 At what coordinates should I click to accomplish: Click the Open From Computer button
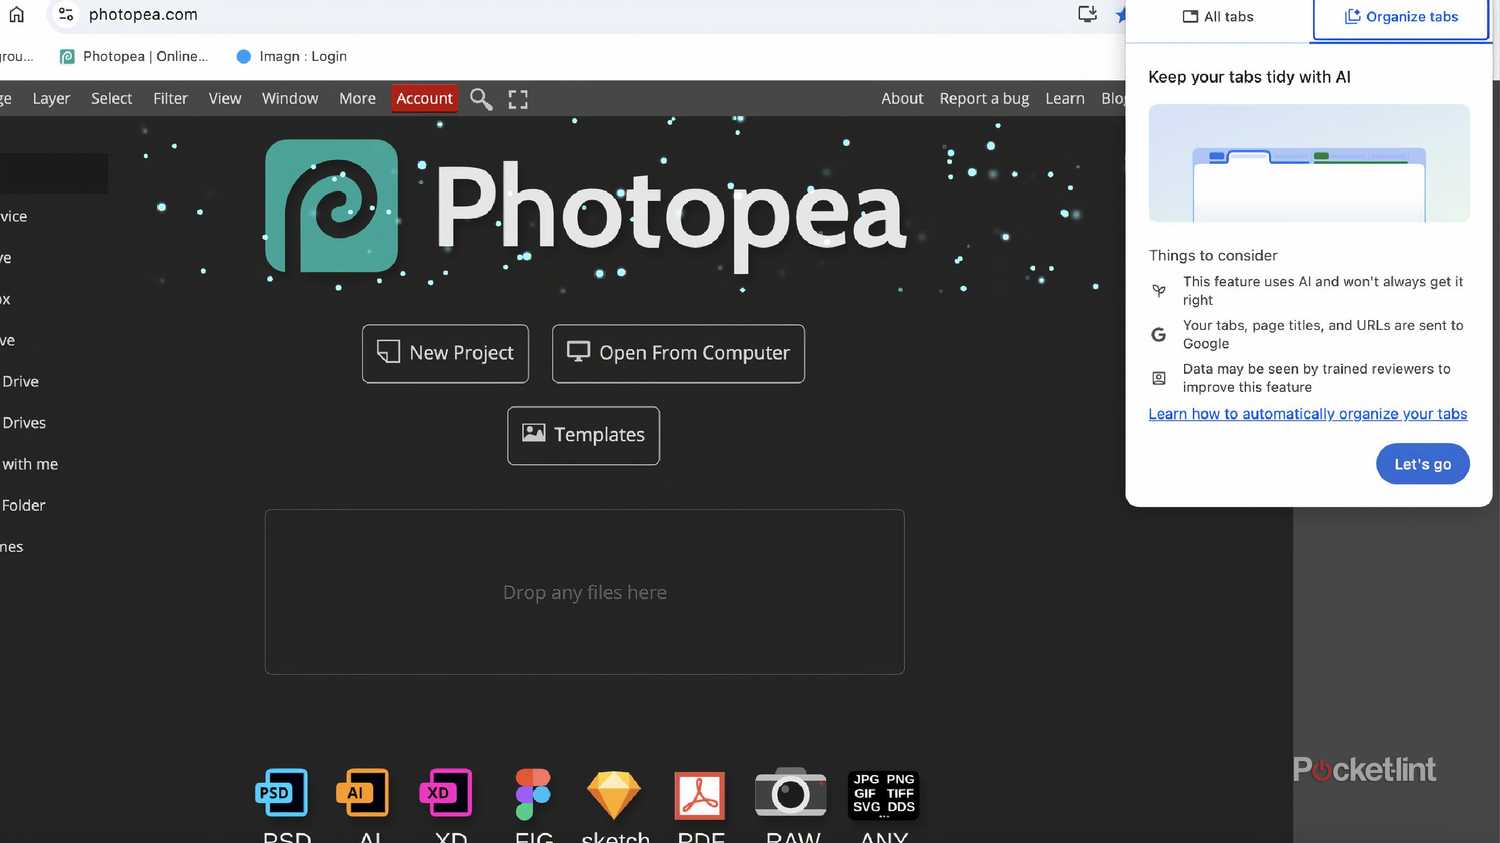678,353
